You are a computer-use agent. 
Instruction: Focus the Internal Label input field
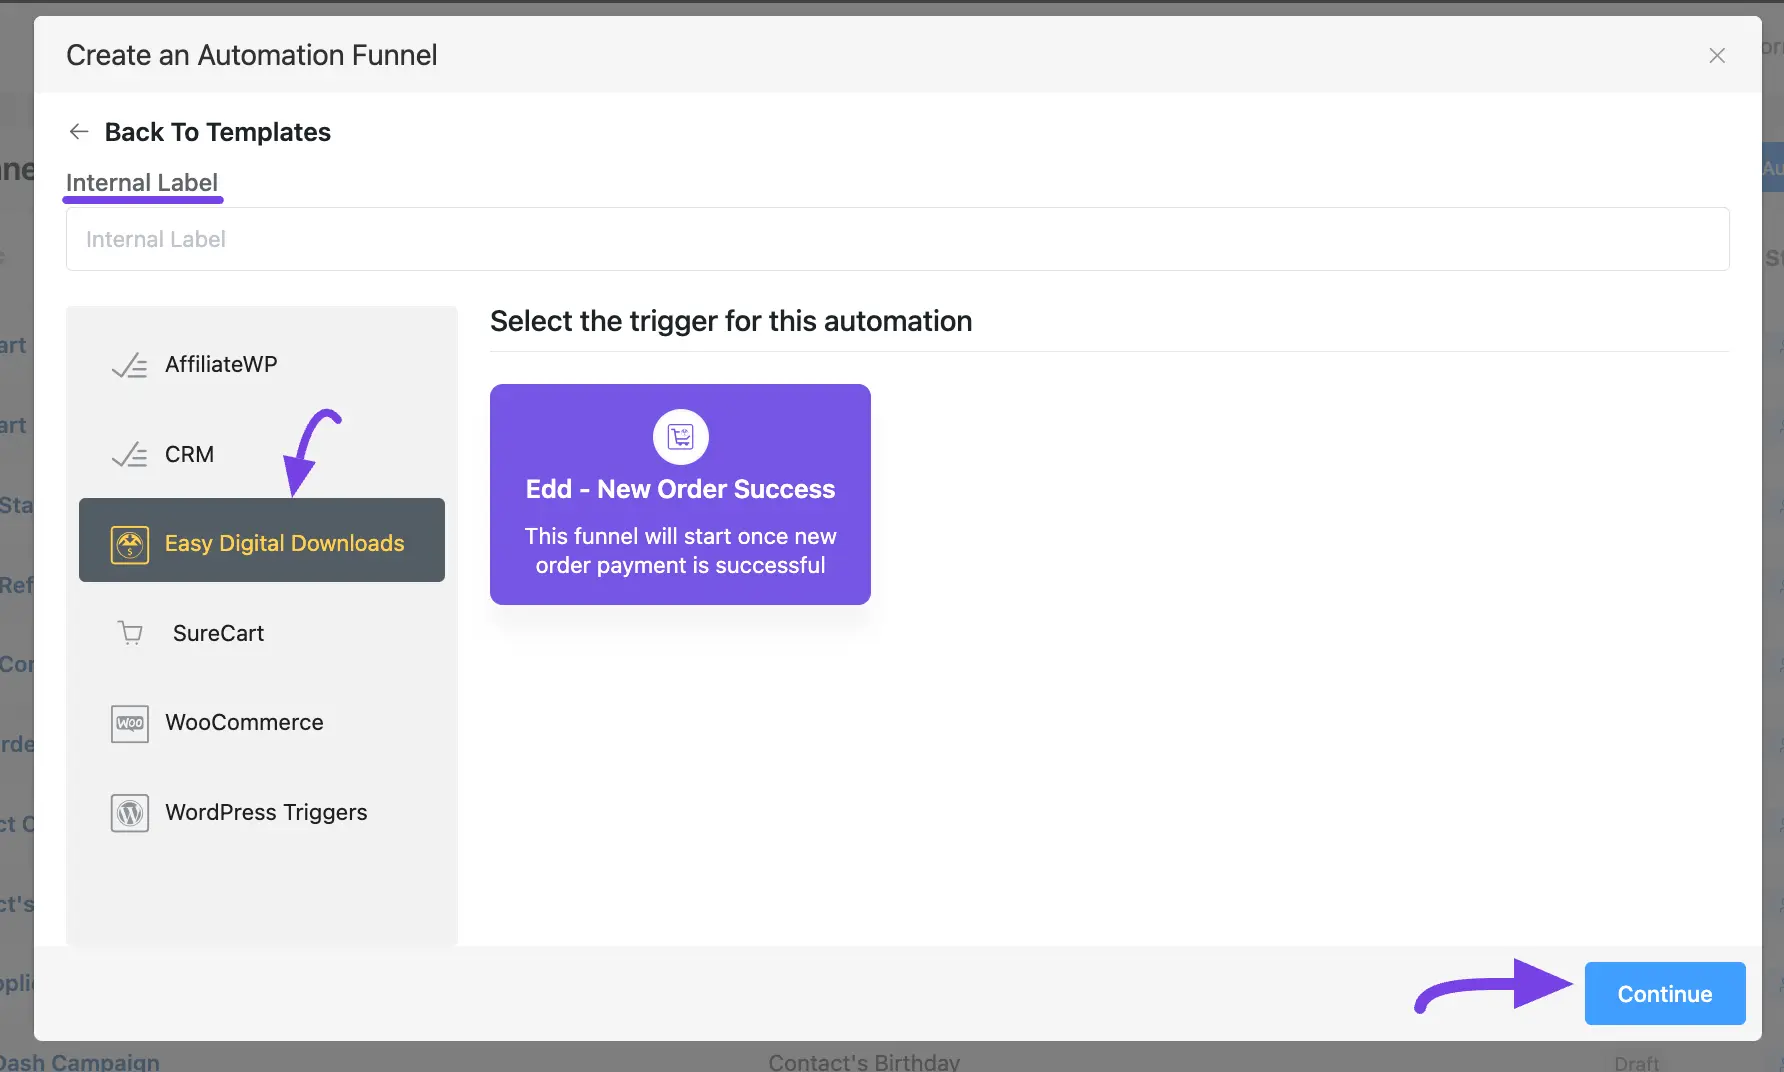click(897, 239)
